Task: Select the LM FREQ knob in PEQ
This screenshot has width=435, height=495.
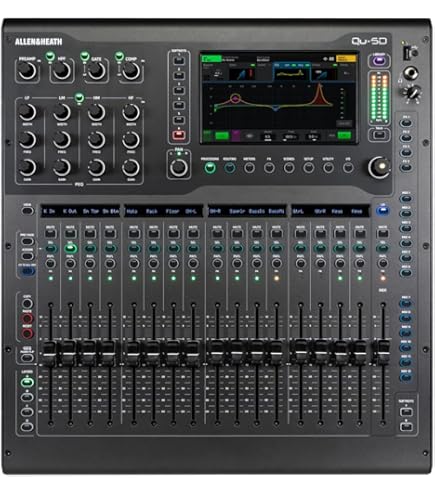Action: click(x=62, y=140)
